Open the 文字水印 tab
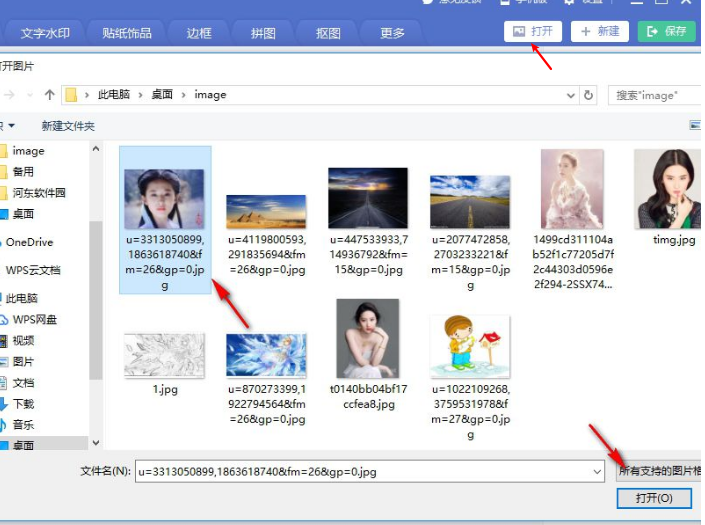 45,33
